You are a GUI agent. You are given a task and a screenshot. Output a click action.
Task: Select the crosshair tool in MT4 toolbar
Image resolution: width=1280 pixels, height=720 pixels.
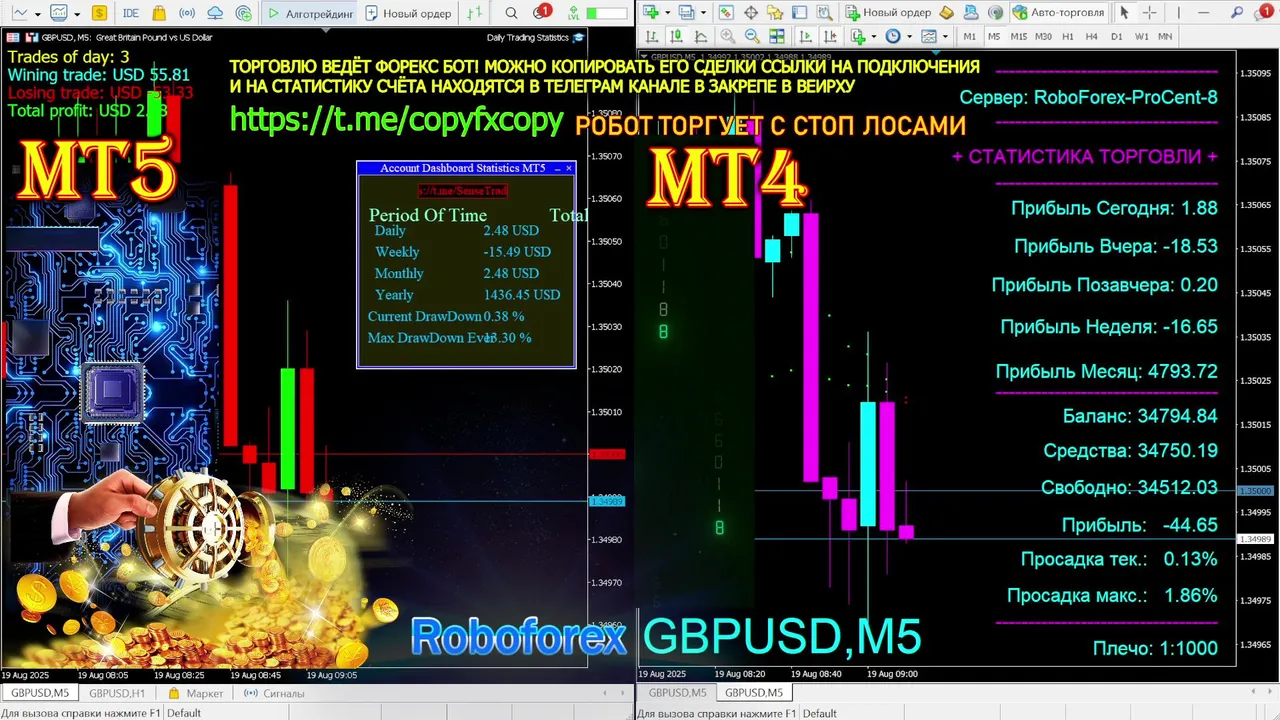pos(1149,12)
